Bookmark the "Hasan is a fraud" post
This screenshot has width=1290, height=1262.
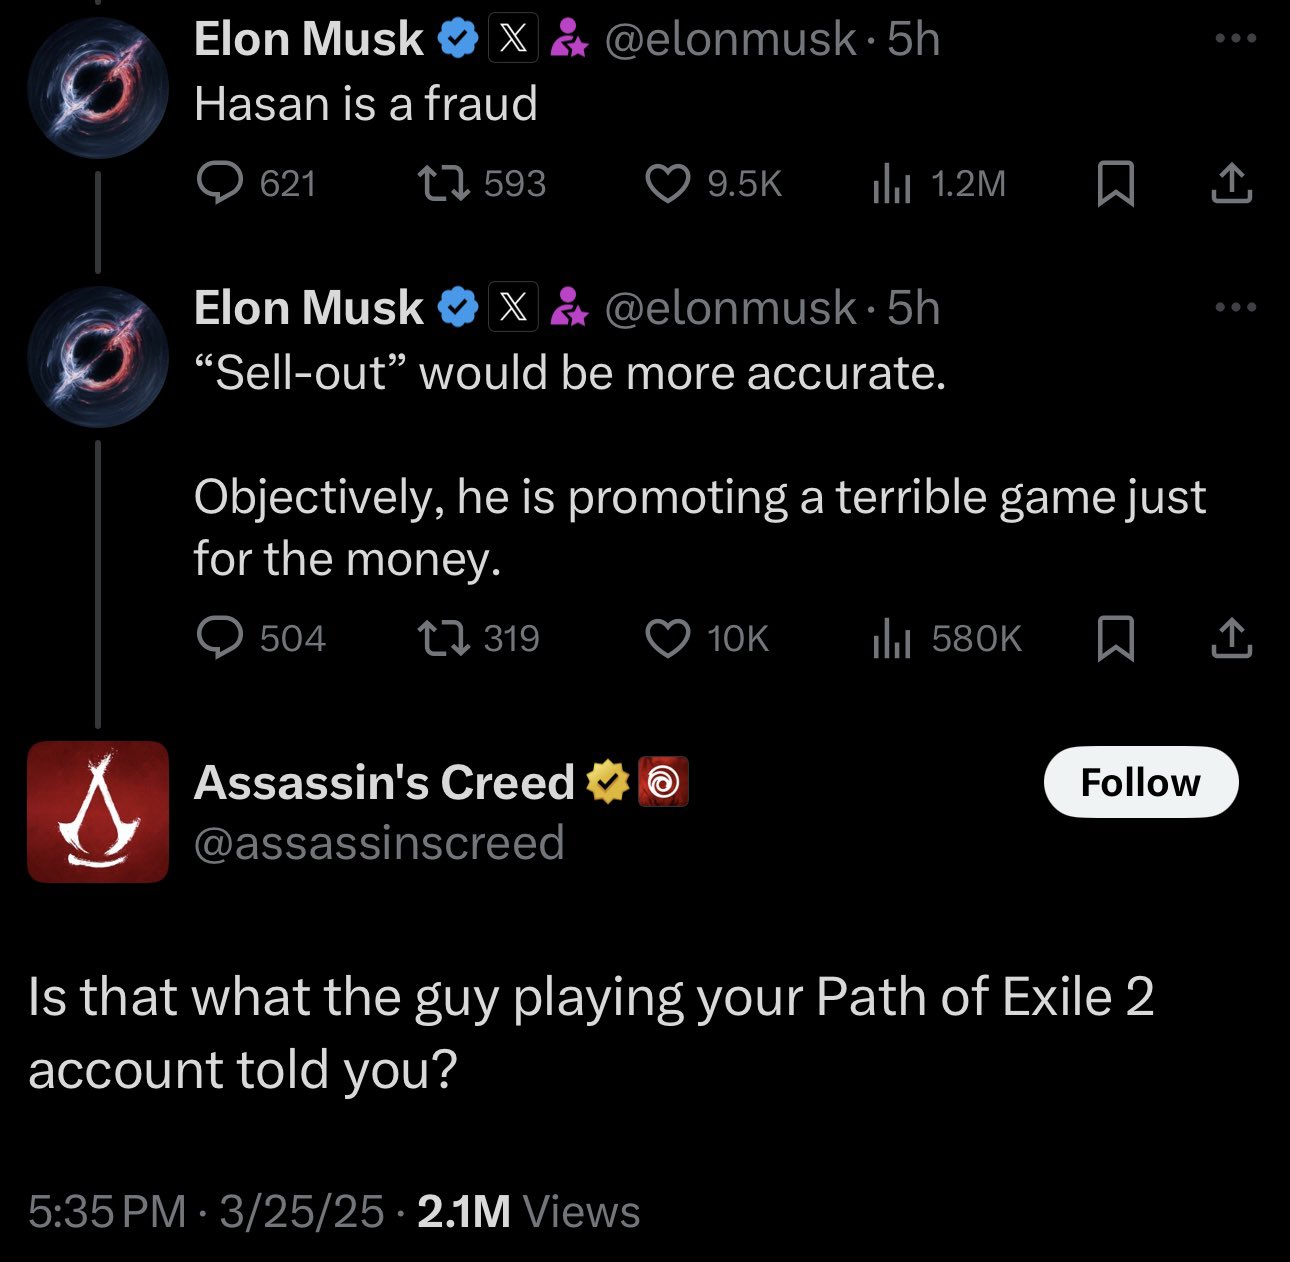click(1115, 183)
